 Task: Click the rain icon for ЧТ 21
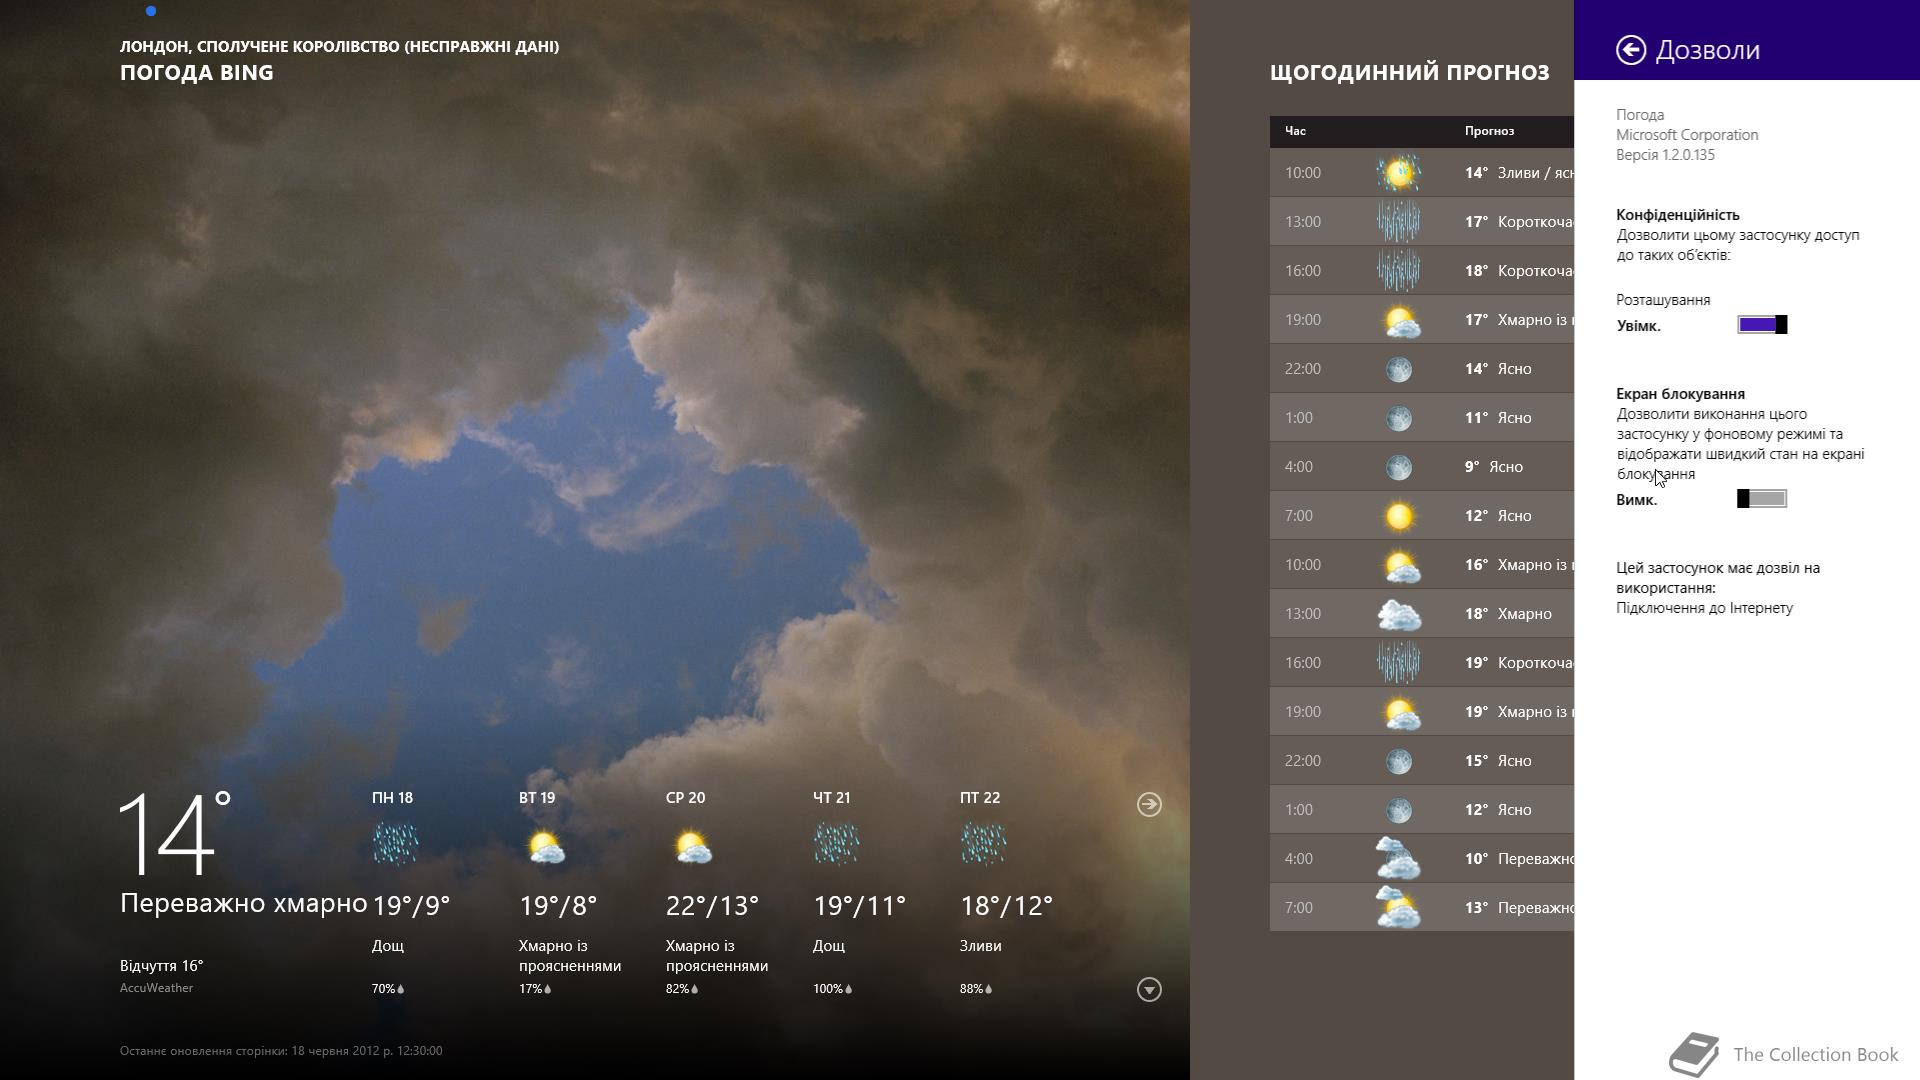click(836, 845)
